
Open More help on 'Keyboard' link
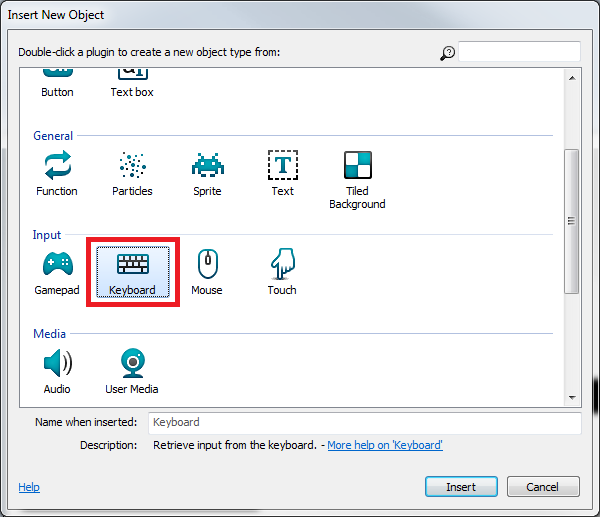(385, 445)
